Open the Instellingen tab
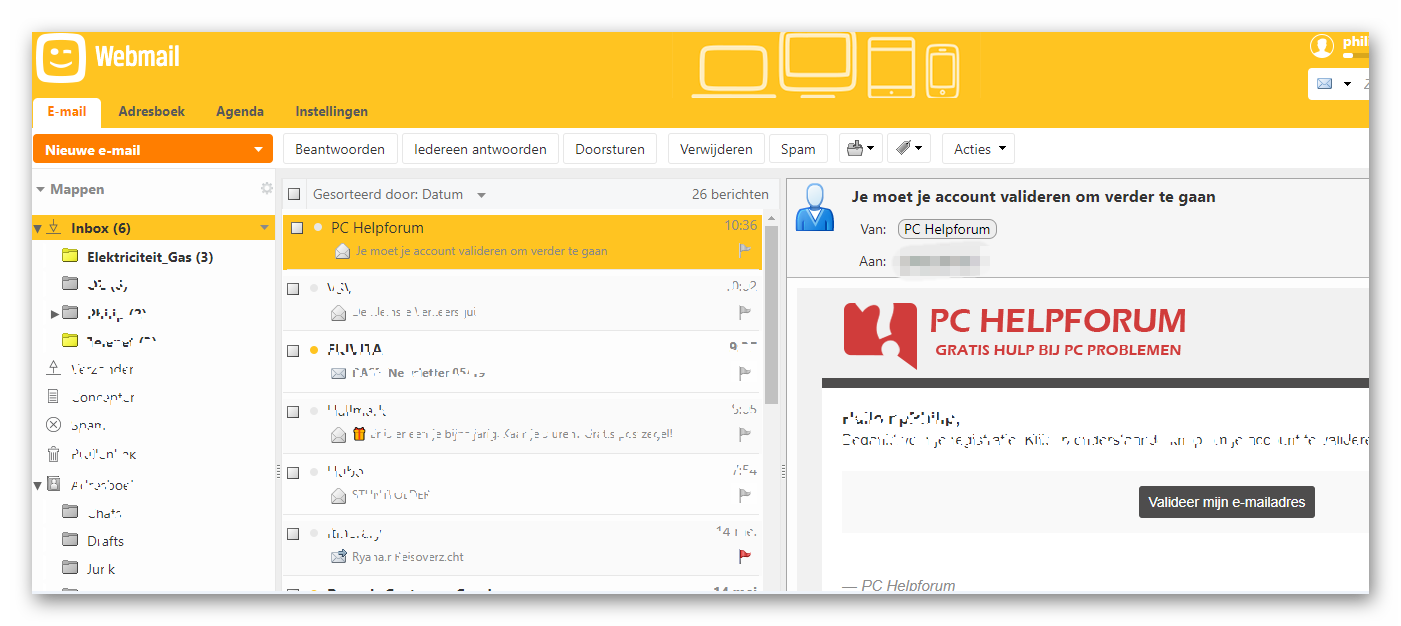This screenshot has width=1401, height=626. point(331,112)
